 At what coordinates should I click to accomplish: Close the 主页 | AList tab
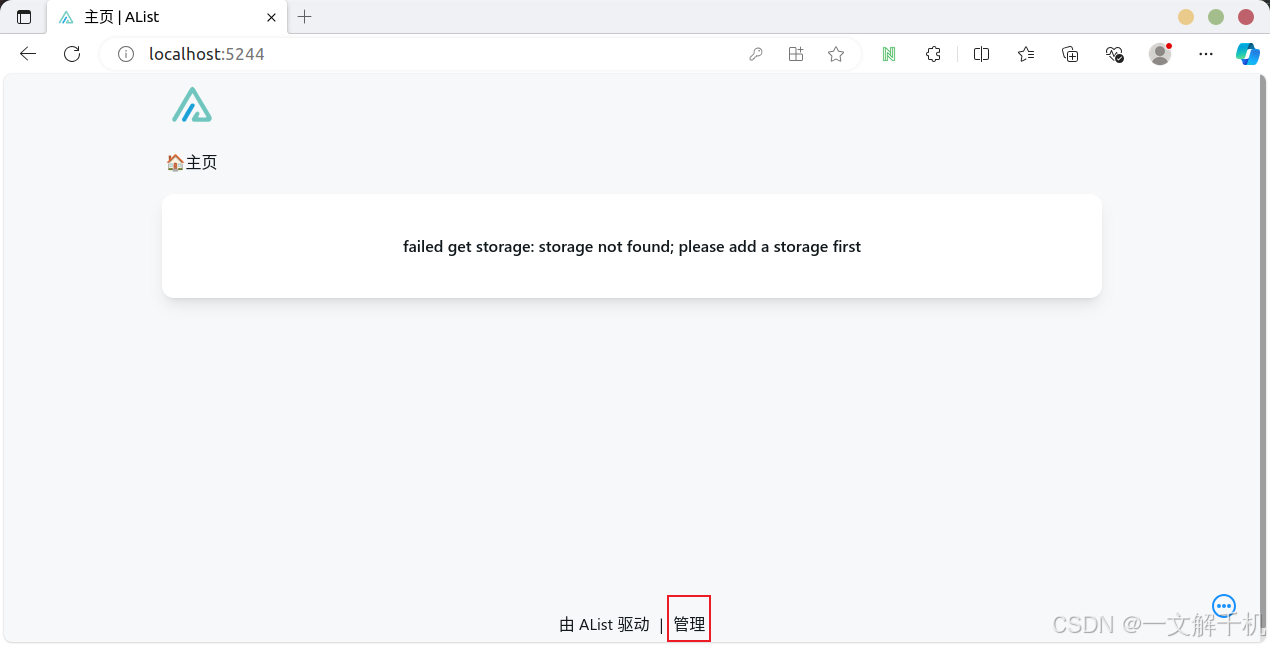pos(271,17)
